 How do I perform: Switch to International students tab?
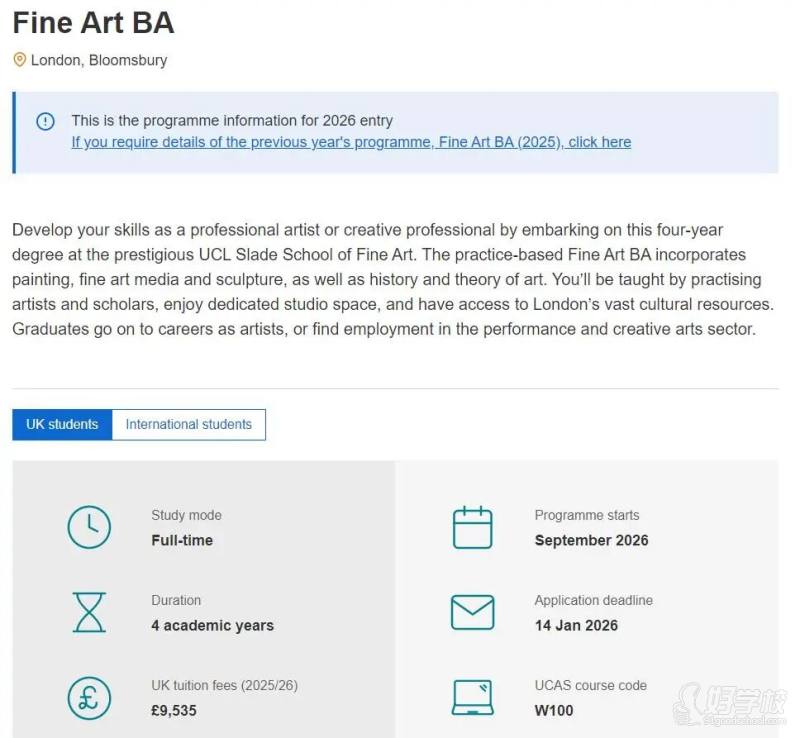[189, 424]
